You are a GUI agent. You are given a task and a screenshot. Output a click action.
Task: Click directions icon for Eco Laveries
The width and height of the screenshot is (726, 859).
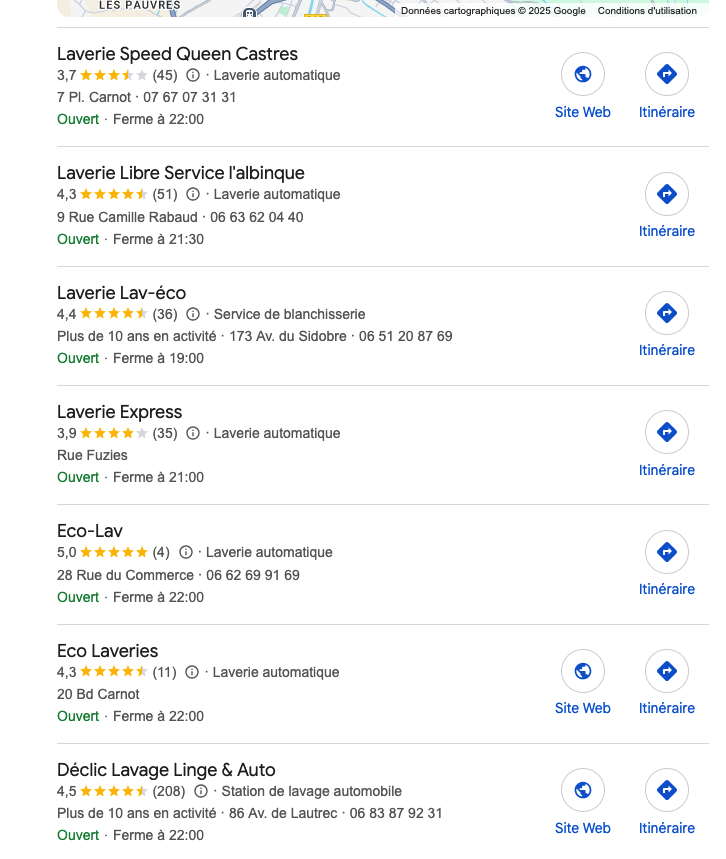point(667,671)
